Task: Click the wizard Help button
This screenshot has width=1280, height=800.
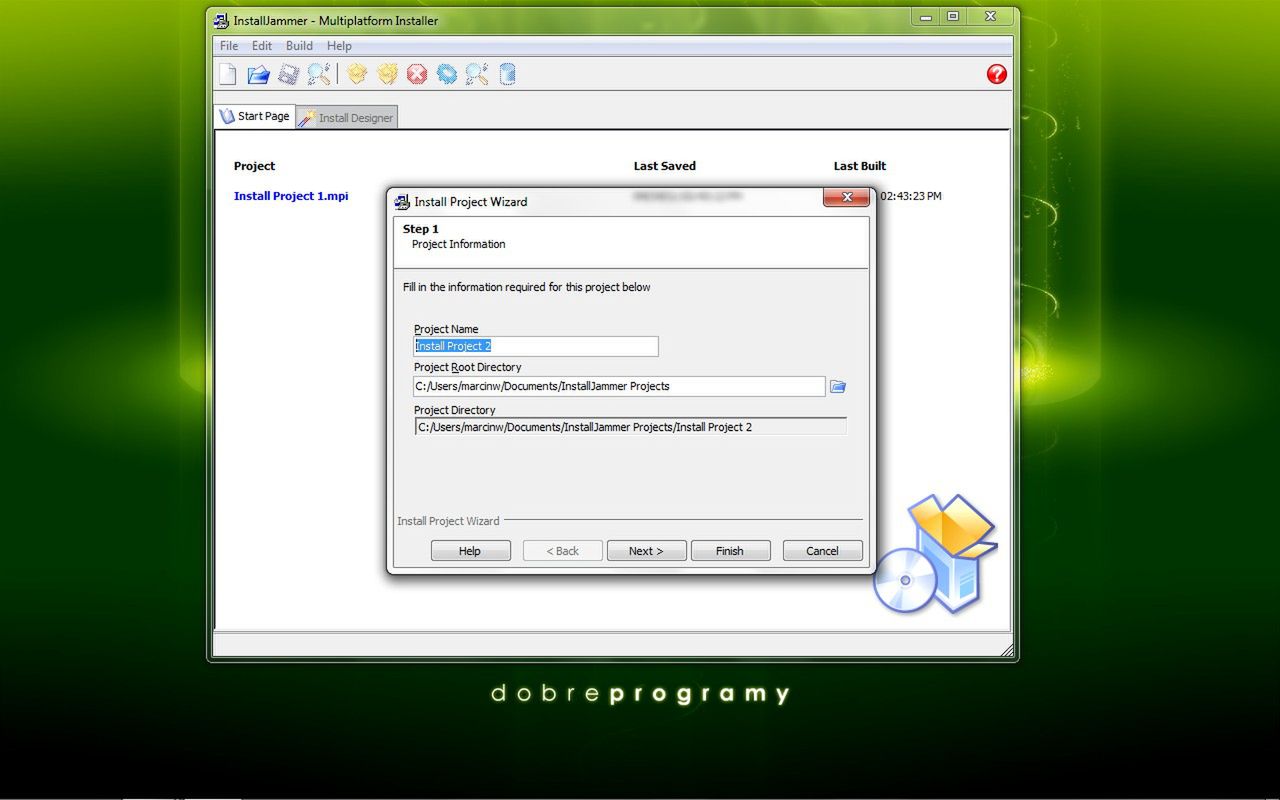Action: (x=470, y=551)
